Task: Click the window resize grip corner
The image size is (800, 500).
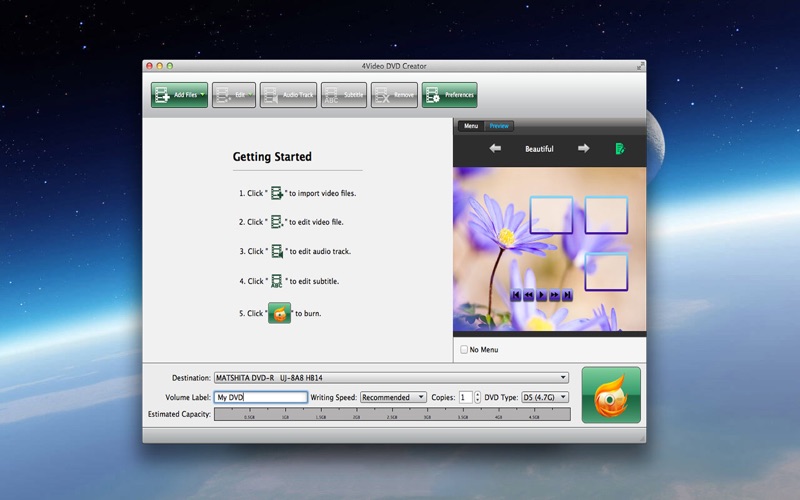Action: (x=642, y=439)
